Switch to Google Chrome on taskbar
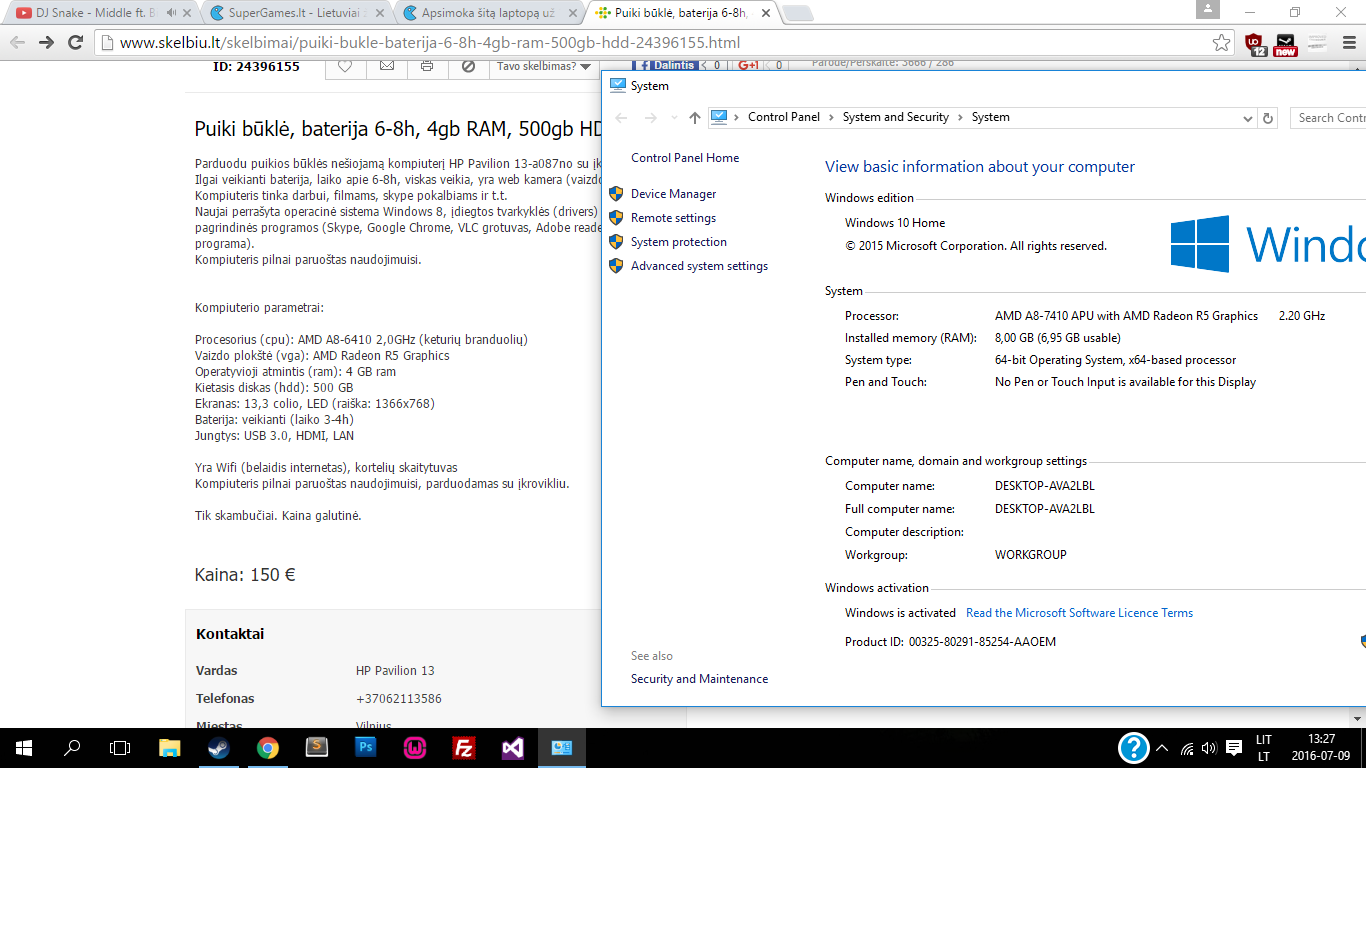Image resolution: width=1366 pixels, height=938 pixels. coord(267,748)
